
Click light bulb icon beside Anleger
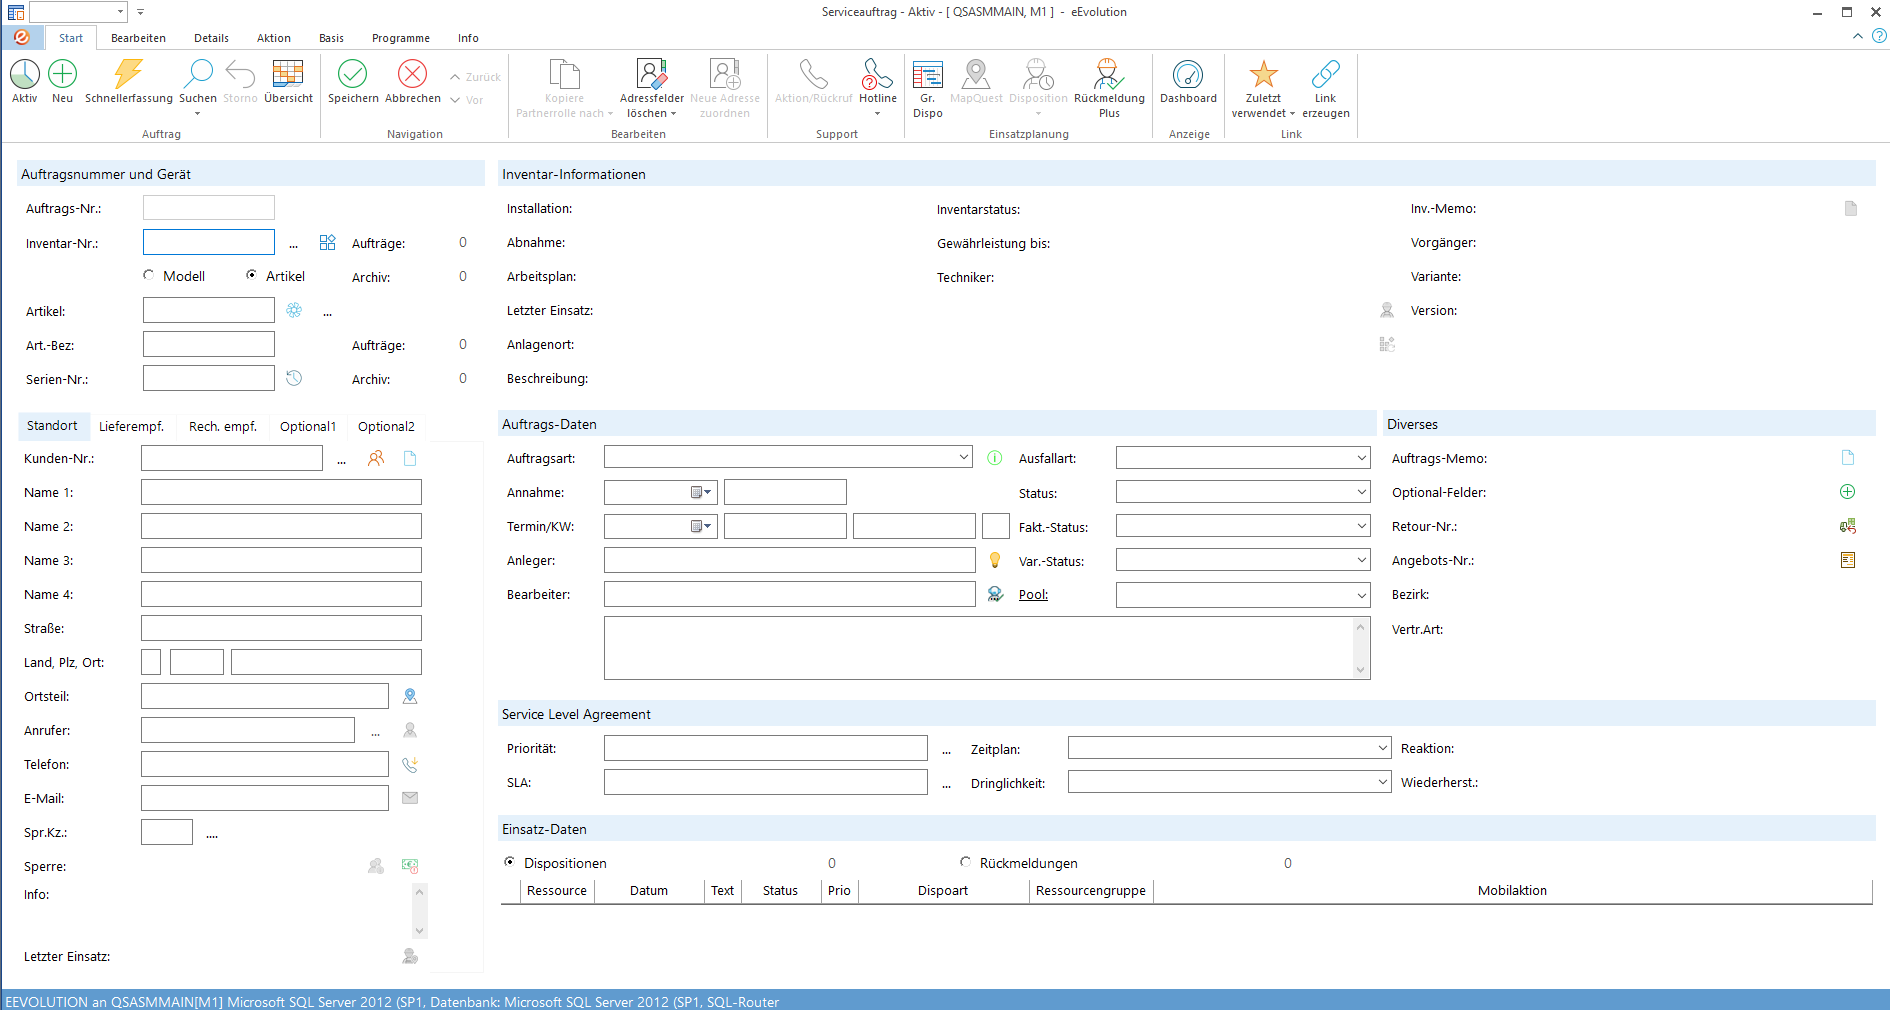(995, 560)
